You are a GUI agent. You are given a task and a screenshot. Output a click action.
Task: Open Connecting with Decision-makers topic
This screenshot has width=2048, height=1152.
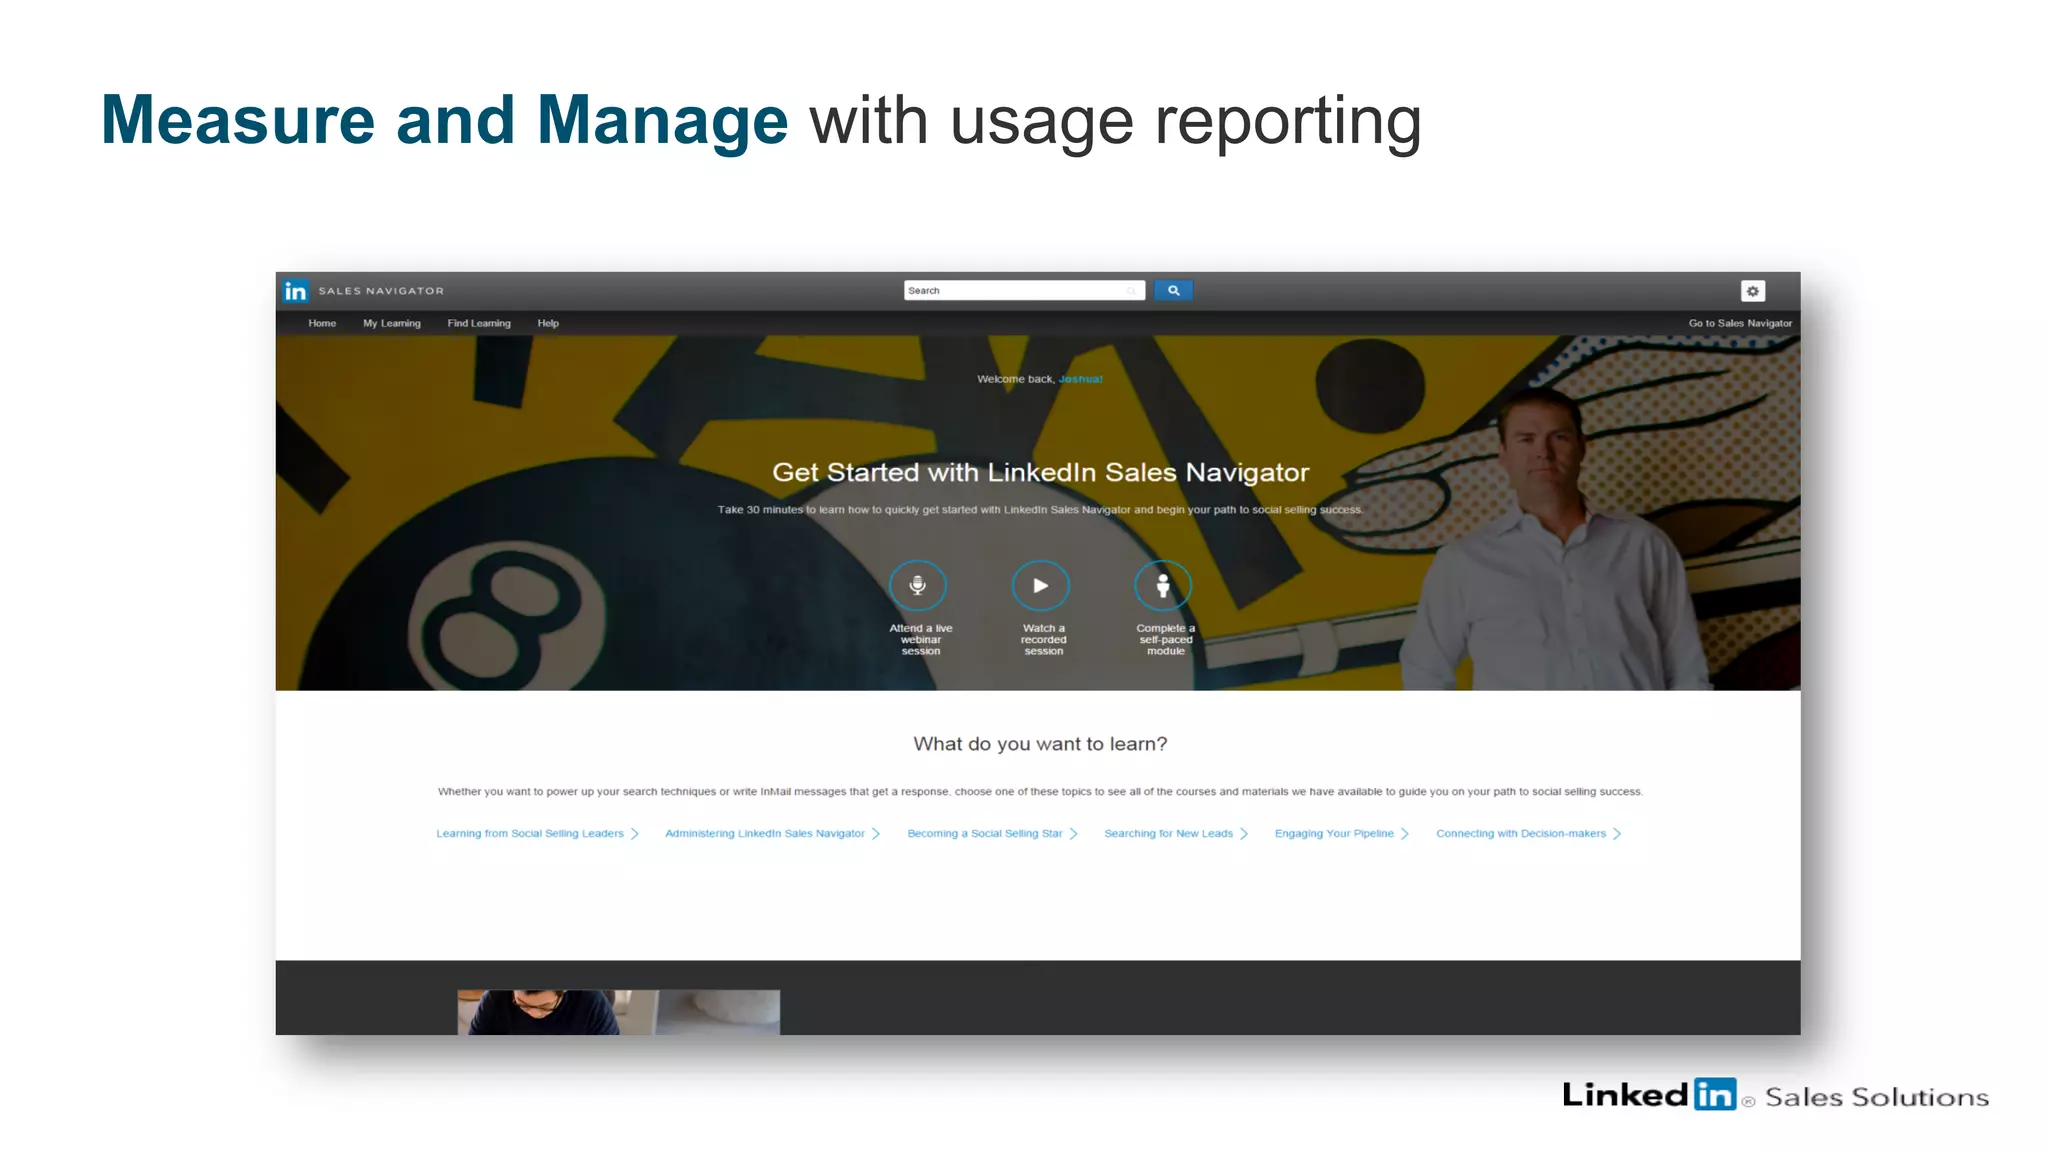coord(1521,833)
